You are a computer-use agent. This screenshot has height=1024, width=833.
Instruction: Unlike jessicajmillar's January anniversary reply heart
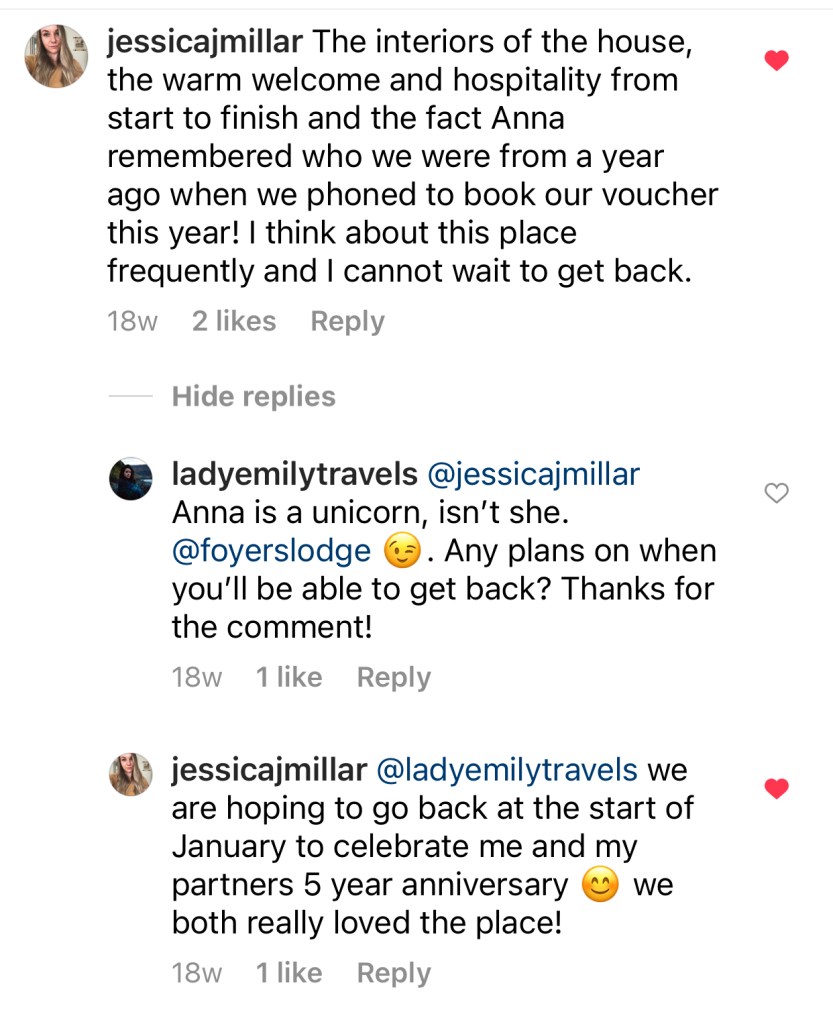click(x=777, y=789)
